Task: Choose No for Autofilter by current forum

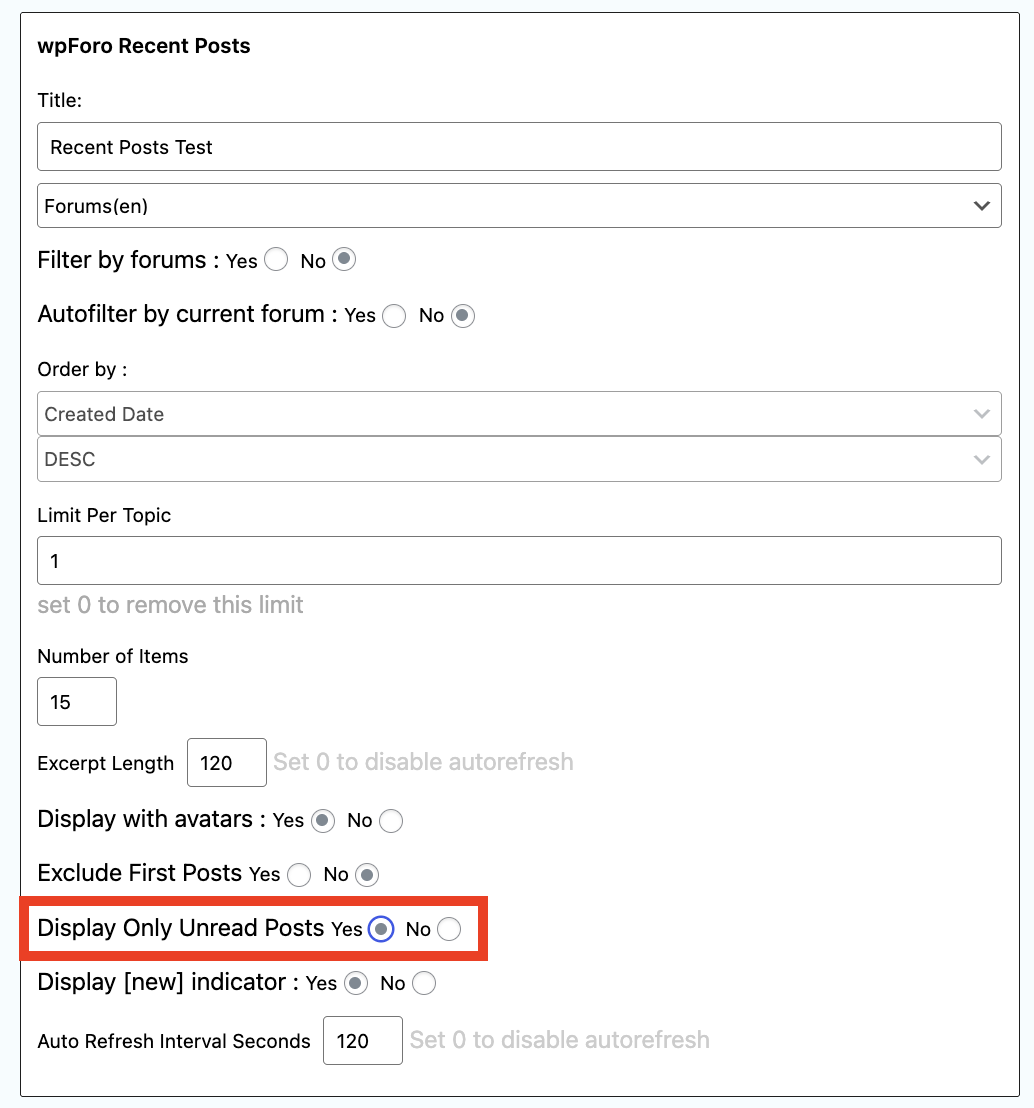Action: [462, 316]
